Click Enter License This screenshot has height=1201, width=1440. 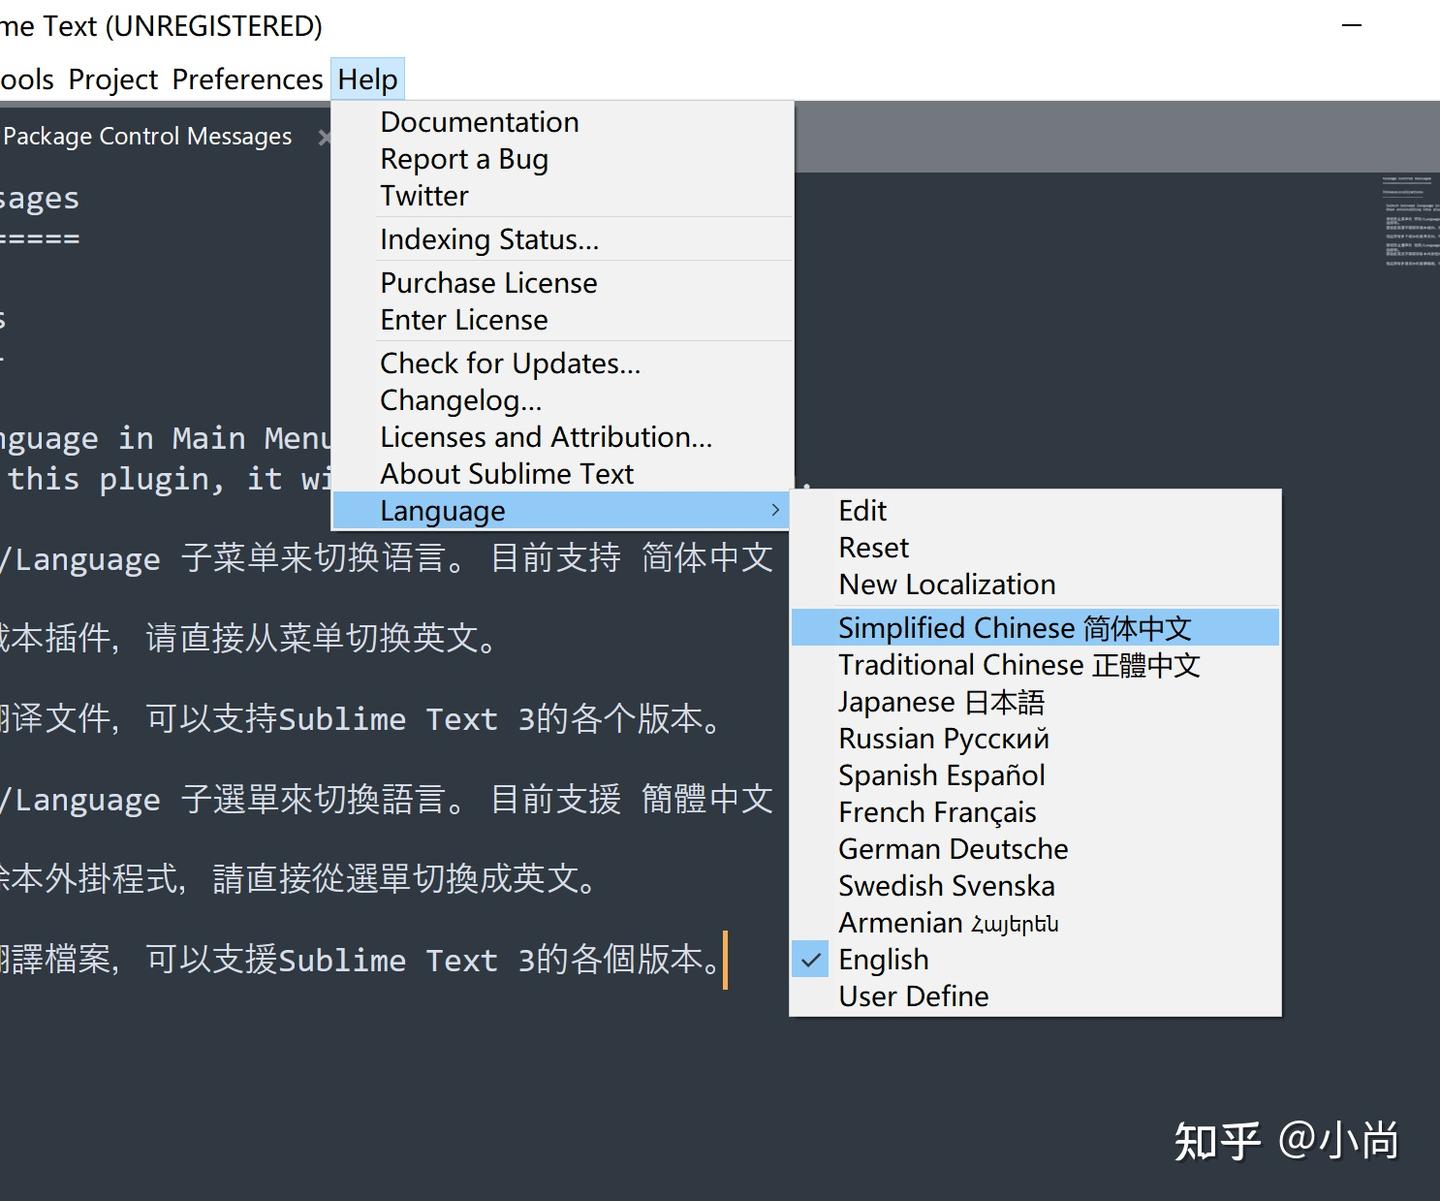[x=463, y=319]
